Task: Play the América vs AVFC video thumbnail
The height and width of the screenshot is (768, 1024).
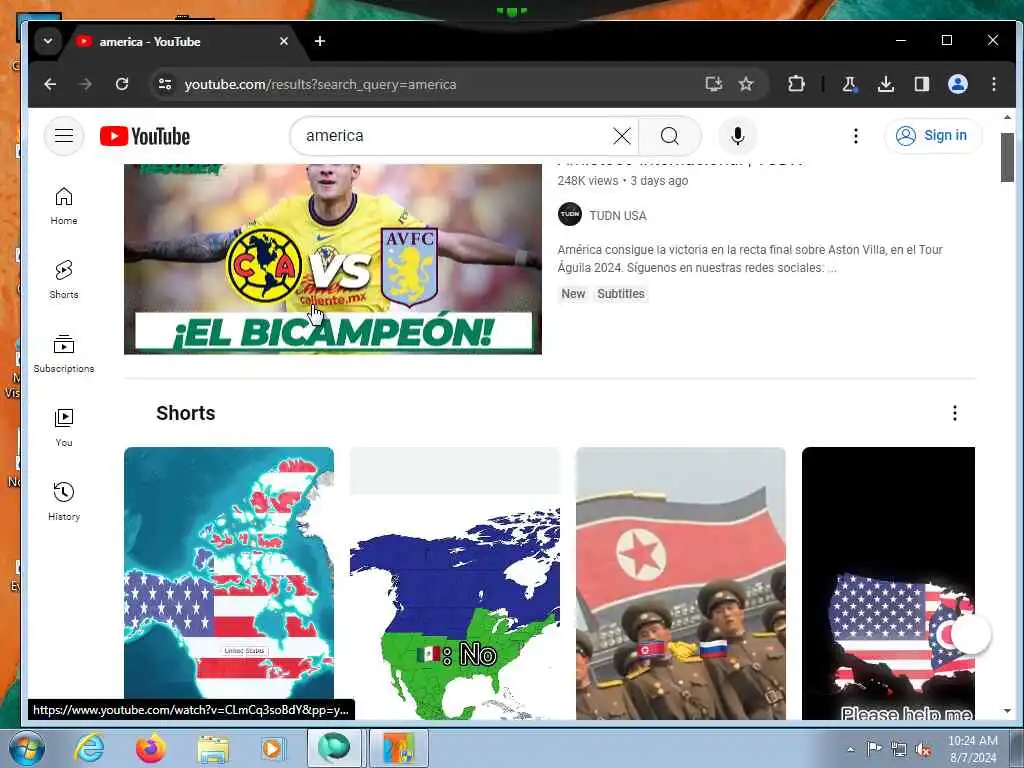Action: [332, 259]
